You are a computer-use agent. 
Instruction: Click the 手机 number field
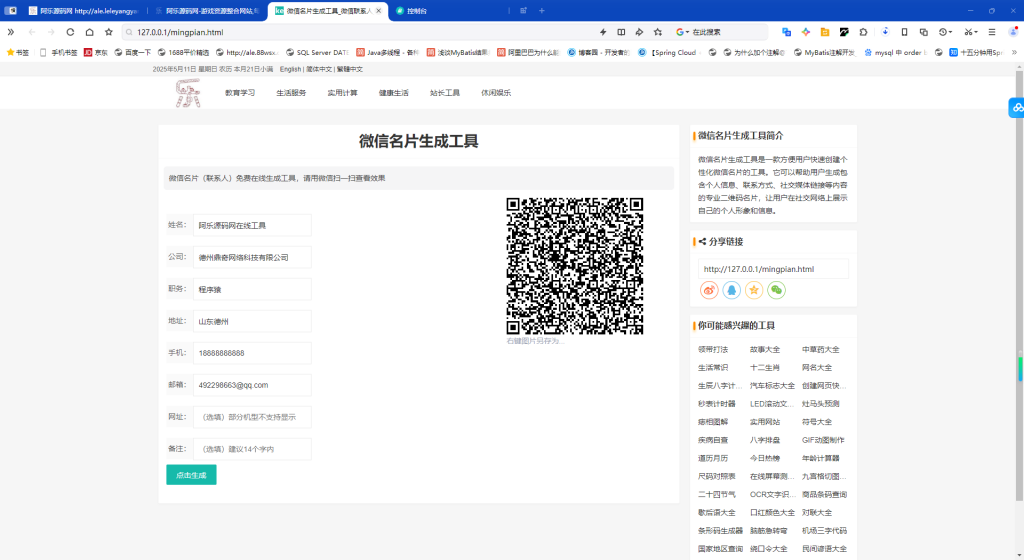[x=252, y=353]
